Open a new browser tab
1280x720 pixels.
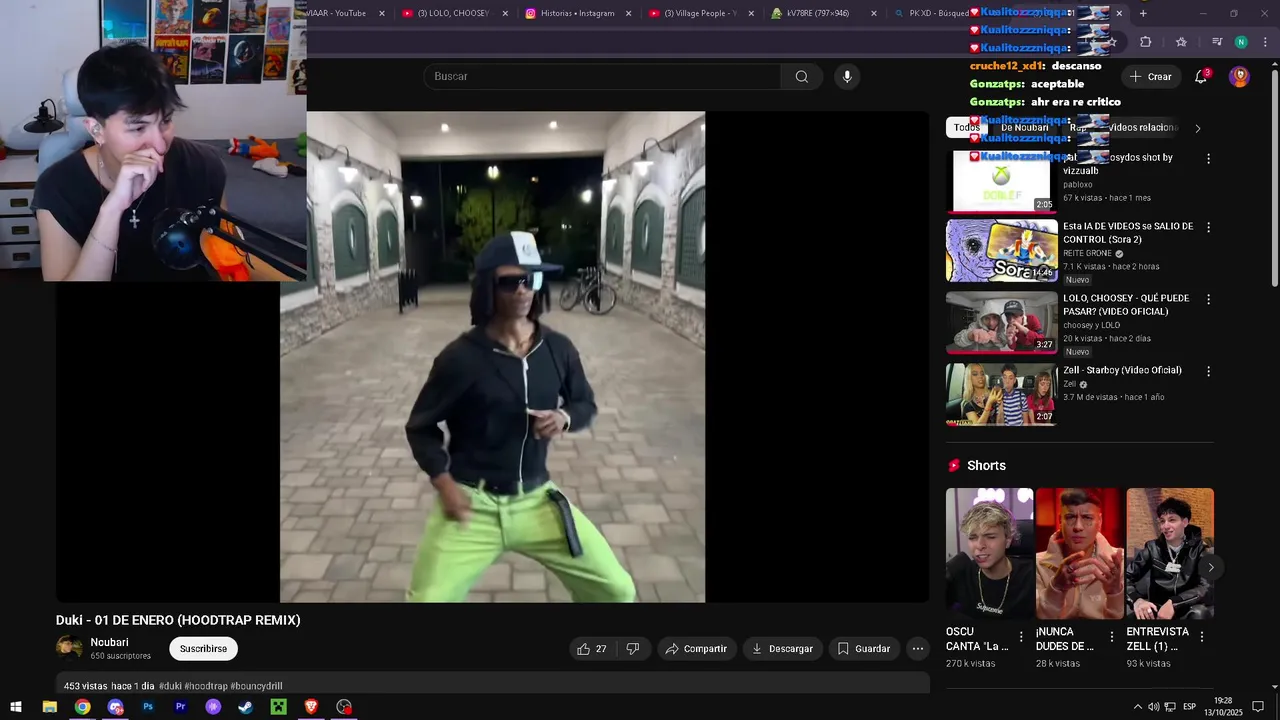point(1143,13)
